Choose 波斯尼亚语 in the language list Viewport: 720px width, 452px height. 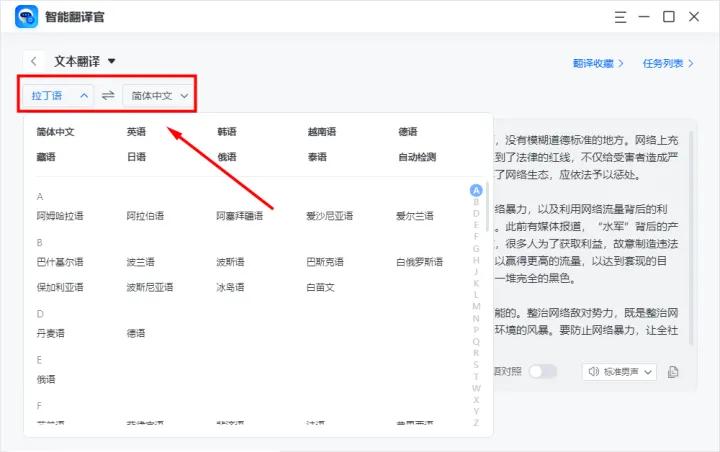click(x=150, y=288)
